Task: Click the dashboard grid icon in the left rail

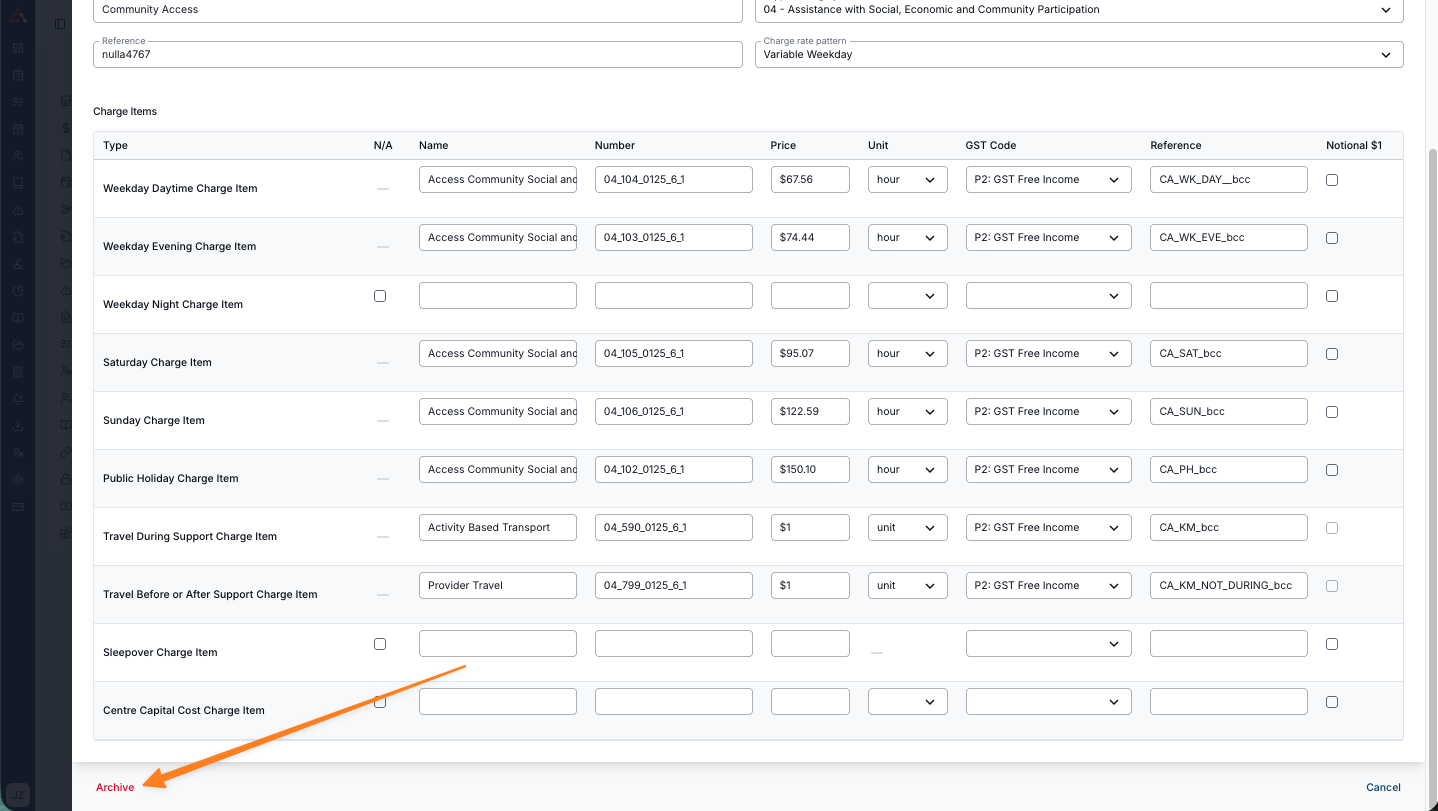Action: [18, 48]
